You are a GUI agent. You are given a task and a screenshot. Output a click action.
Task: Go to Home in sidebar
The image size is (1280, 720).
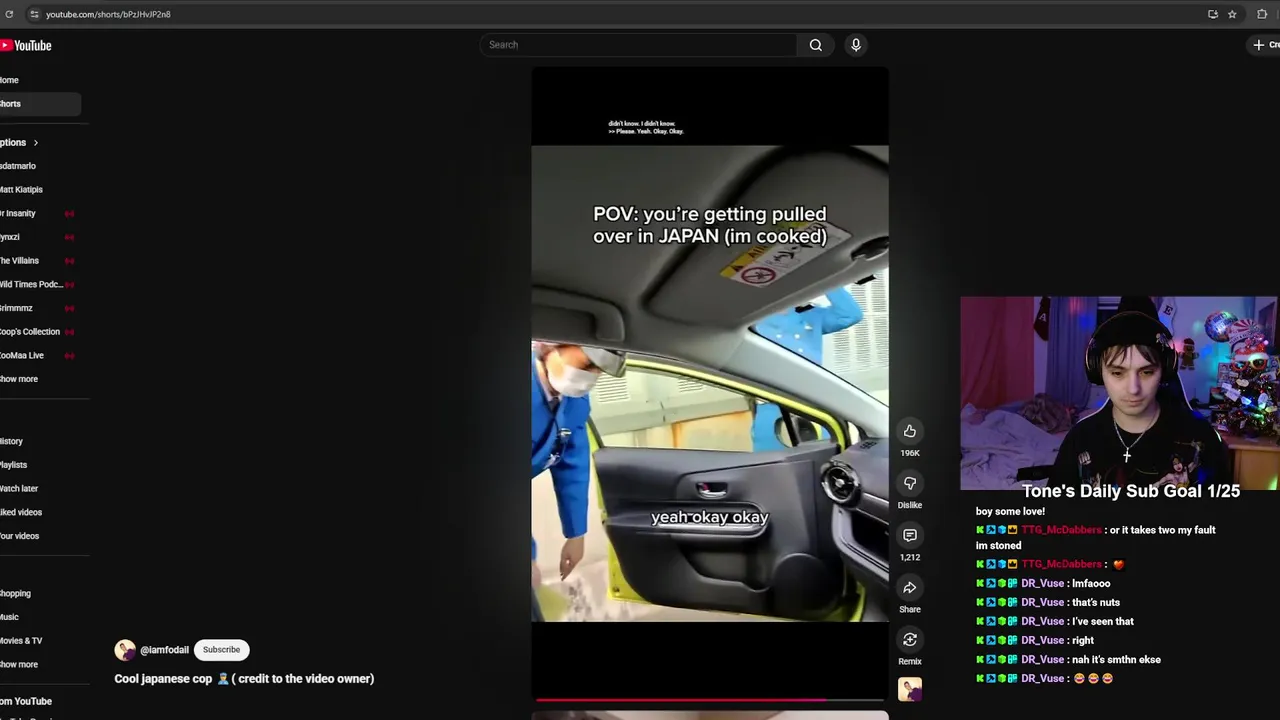[9, 80]
